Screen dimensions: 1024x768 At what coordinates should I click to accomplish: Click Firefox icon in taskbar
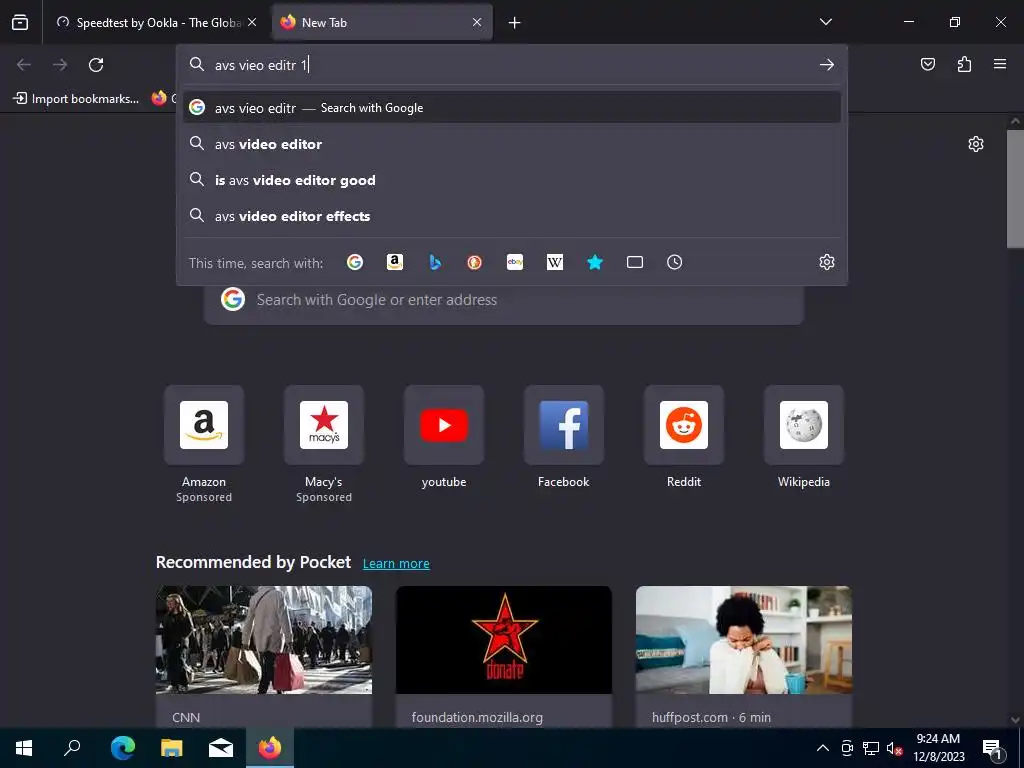[x=270, y=748]
